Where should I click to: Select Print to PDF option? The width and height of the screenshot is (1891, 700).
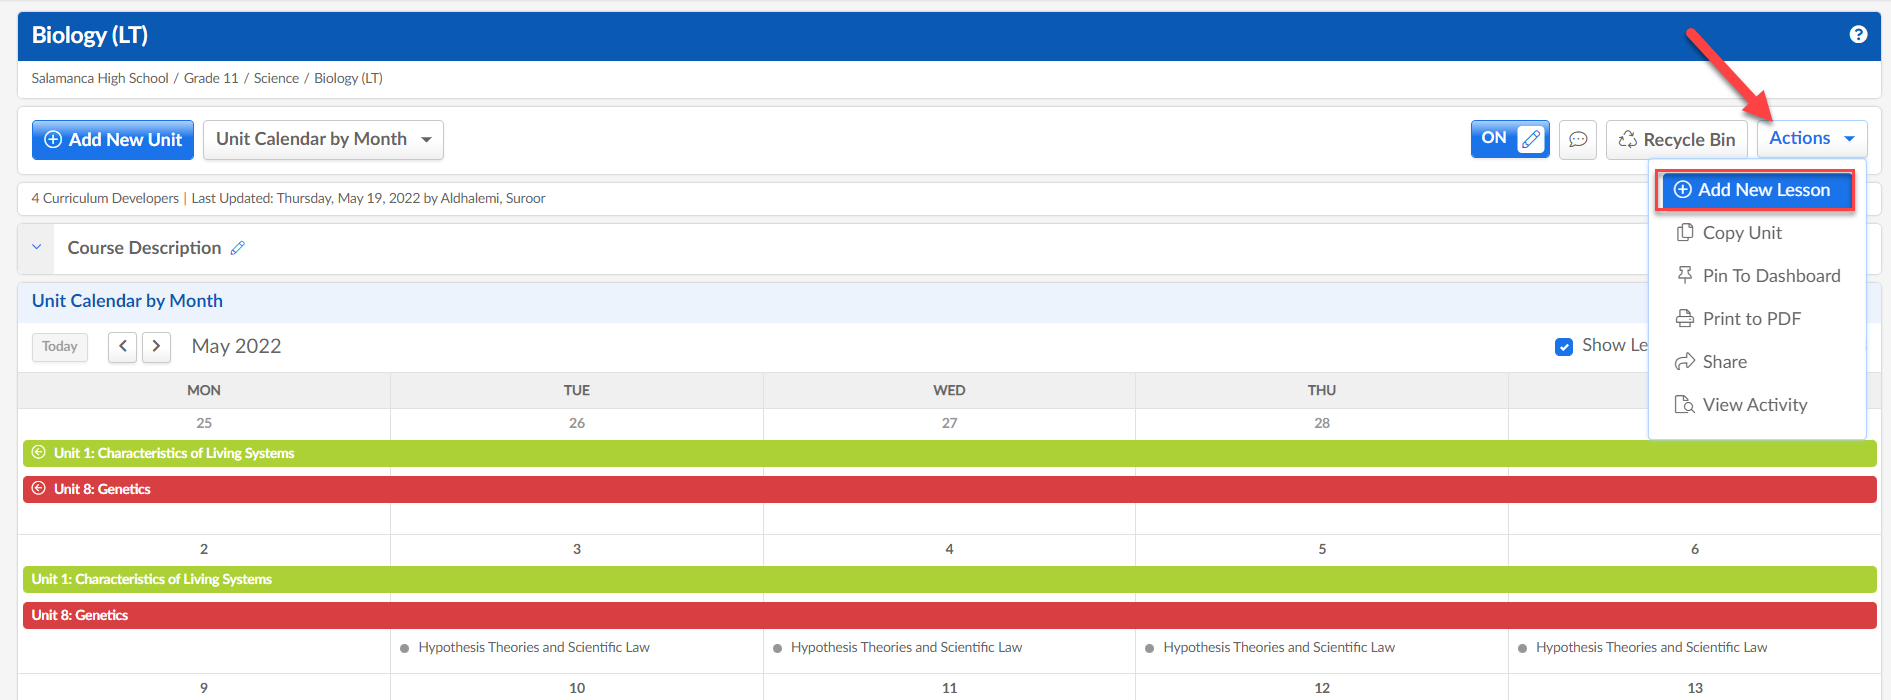(1750, 319)
